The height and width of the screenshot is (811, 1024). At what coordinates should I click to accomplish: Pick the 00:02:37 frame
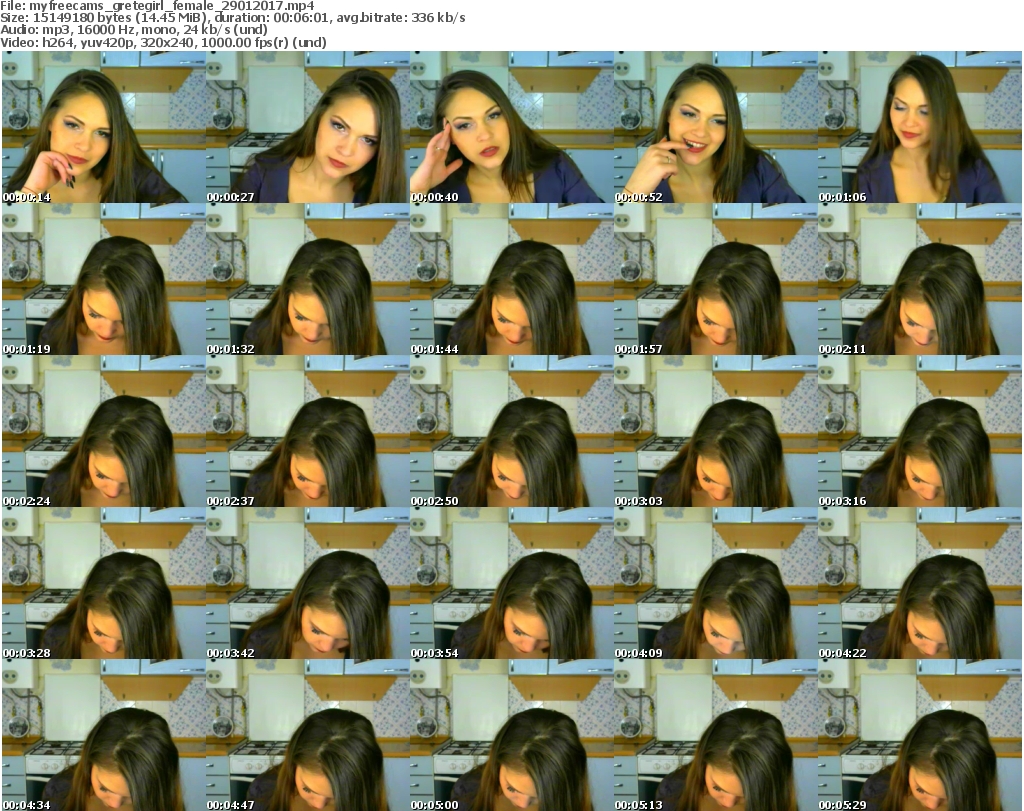coord(308,431)
